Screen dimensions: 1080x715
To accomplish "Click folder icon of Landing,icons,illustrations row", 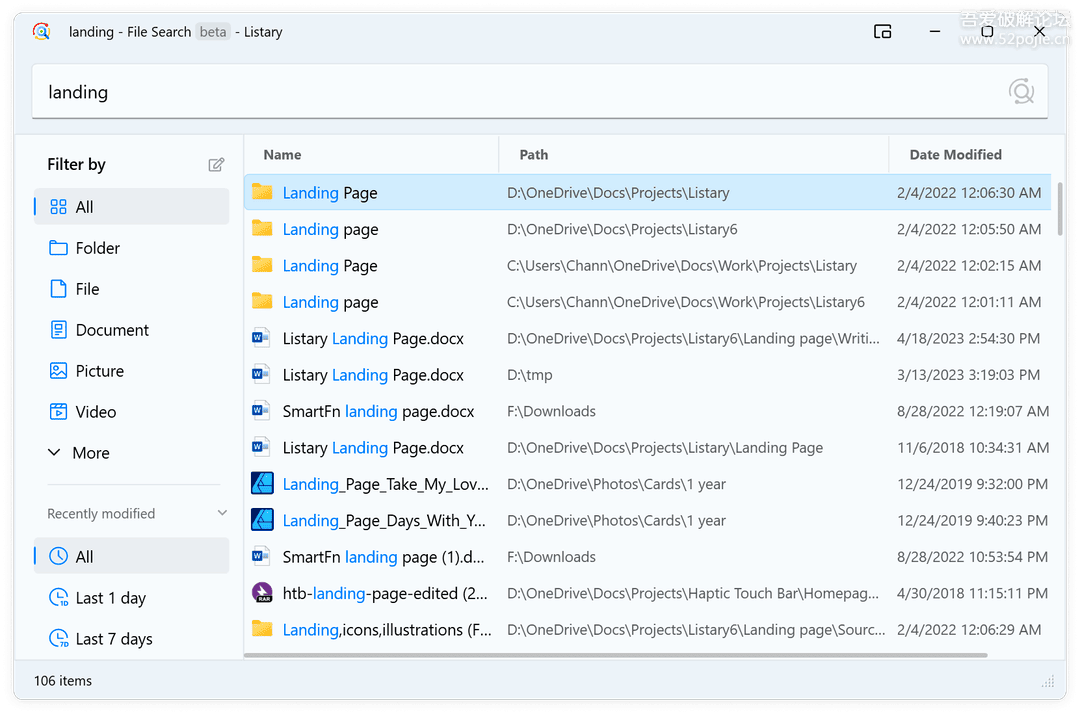I will 262,629.
